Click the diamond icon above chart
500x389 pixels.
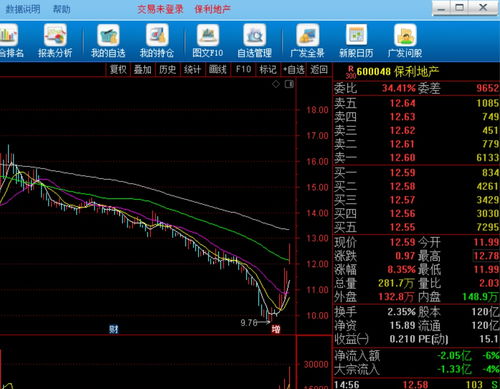tap(276, 84)
